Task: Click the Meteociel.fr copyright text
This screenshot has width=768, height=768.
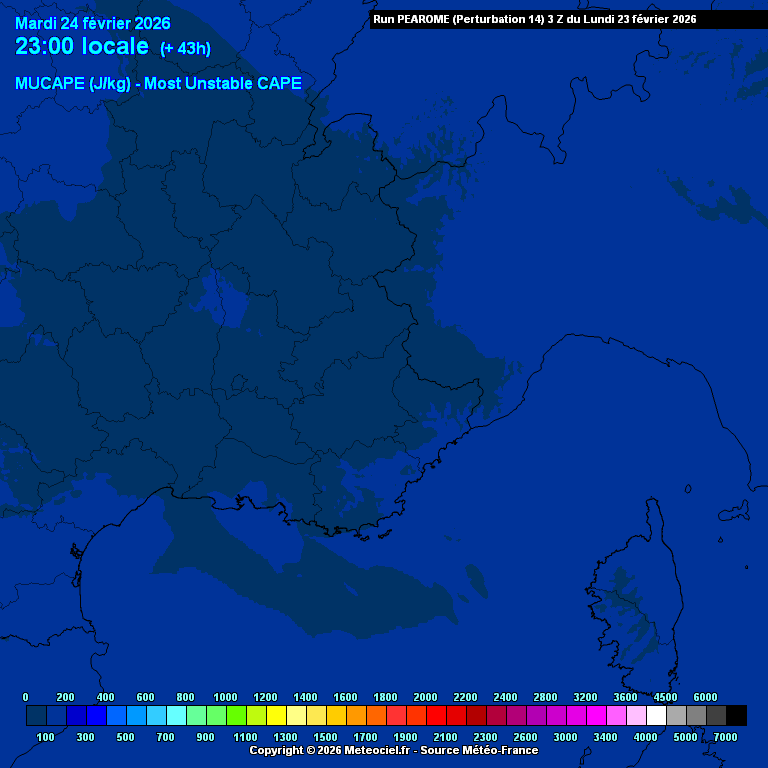Action: tap(330, 750)
